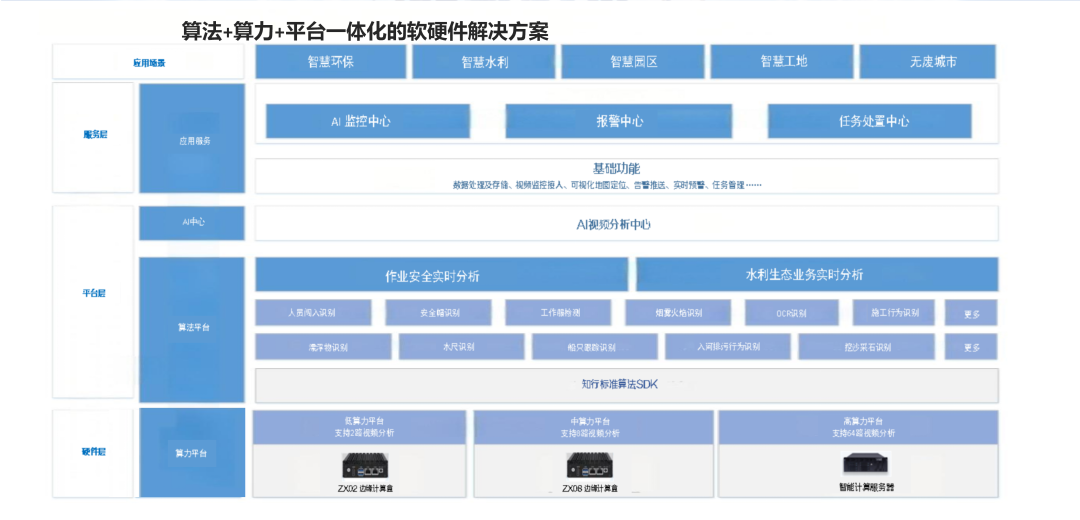
Task: Select the 服务层 layer label
Action: [93, 137]
